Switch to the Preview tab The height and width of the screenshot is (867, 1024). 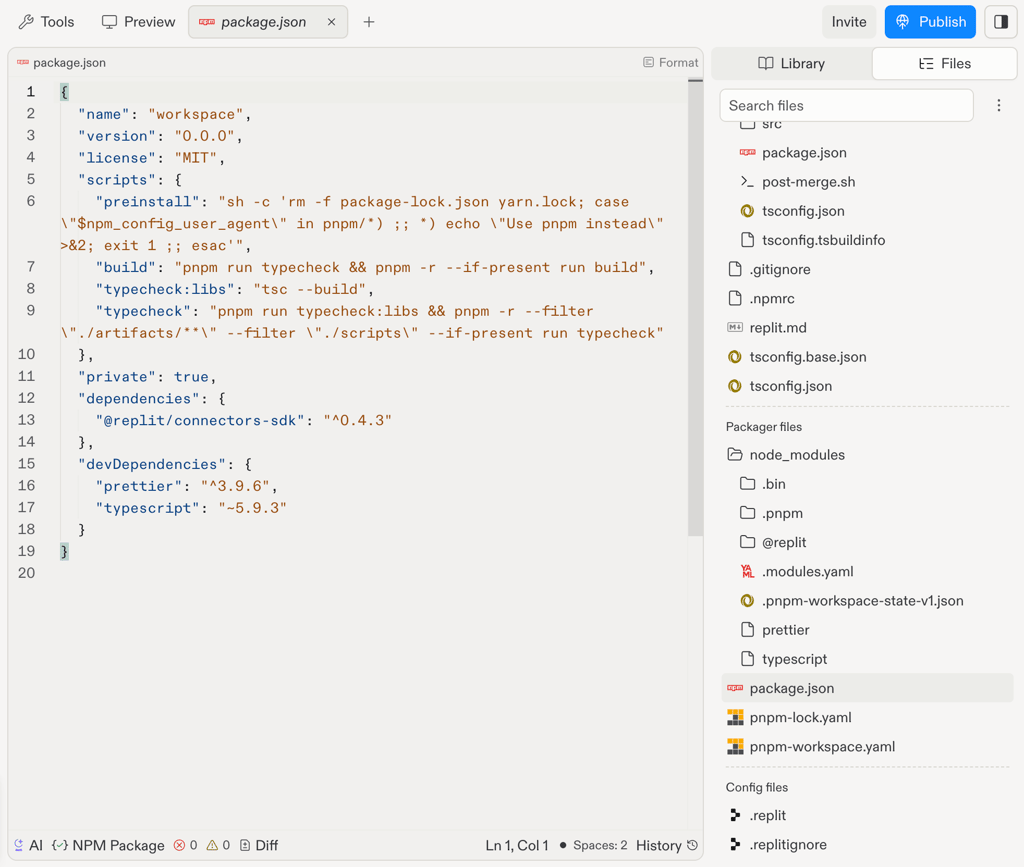pyautogui.click(x=138, y=22)
